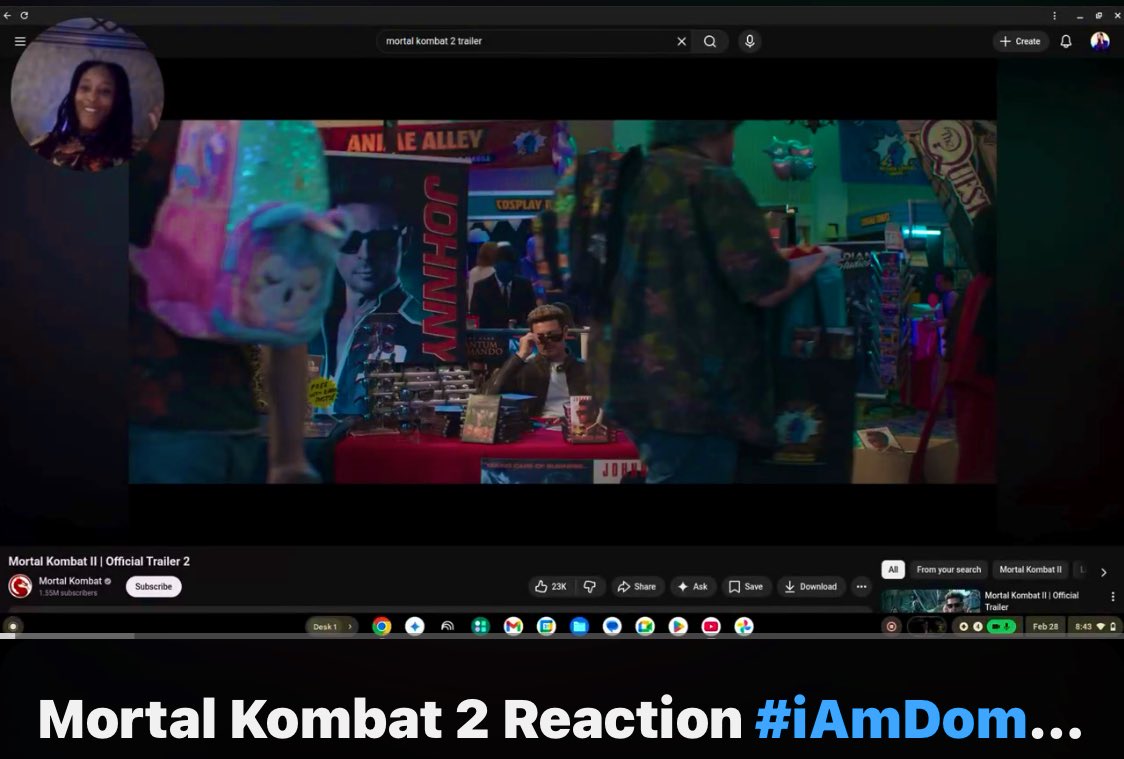The height and width of the screenshot is (759, 1124).
Task: Open YouTube app from the shelf
Action: coord(711,626)
